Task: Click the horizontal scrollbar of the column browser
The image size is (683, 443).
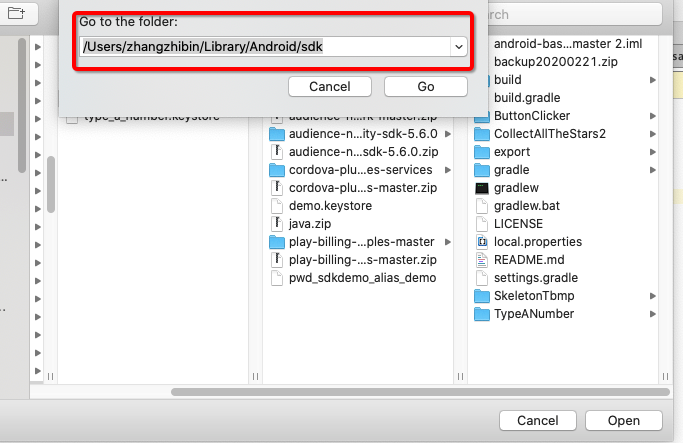Action: [420, 392]
